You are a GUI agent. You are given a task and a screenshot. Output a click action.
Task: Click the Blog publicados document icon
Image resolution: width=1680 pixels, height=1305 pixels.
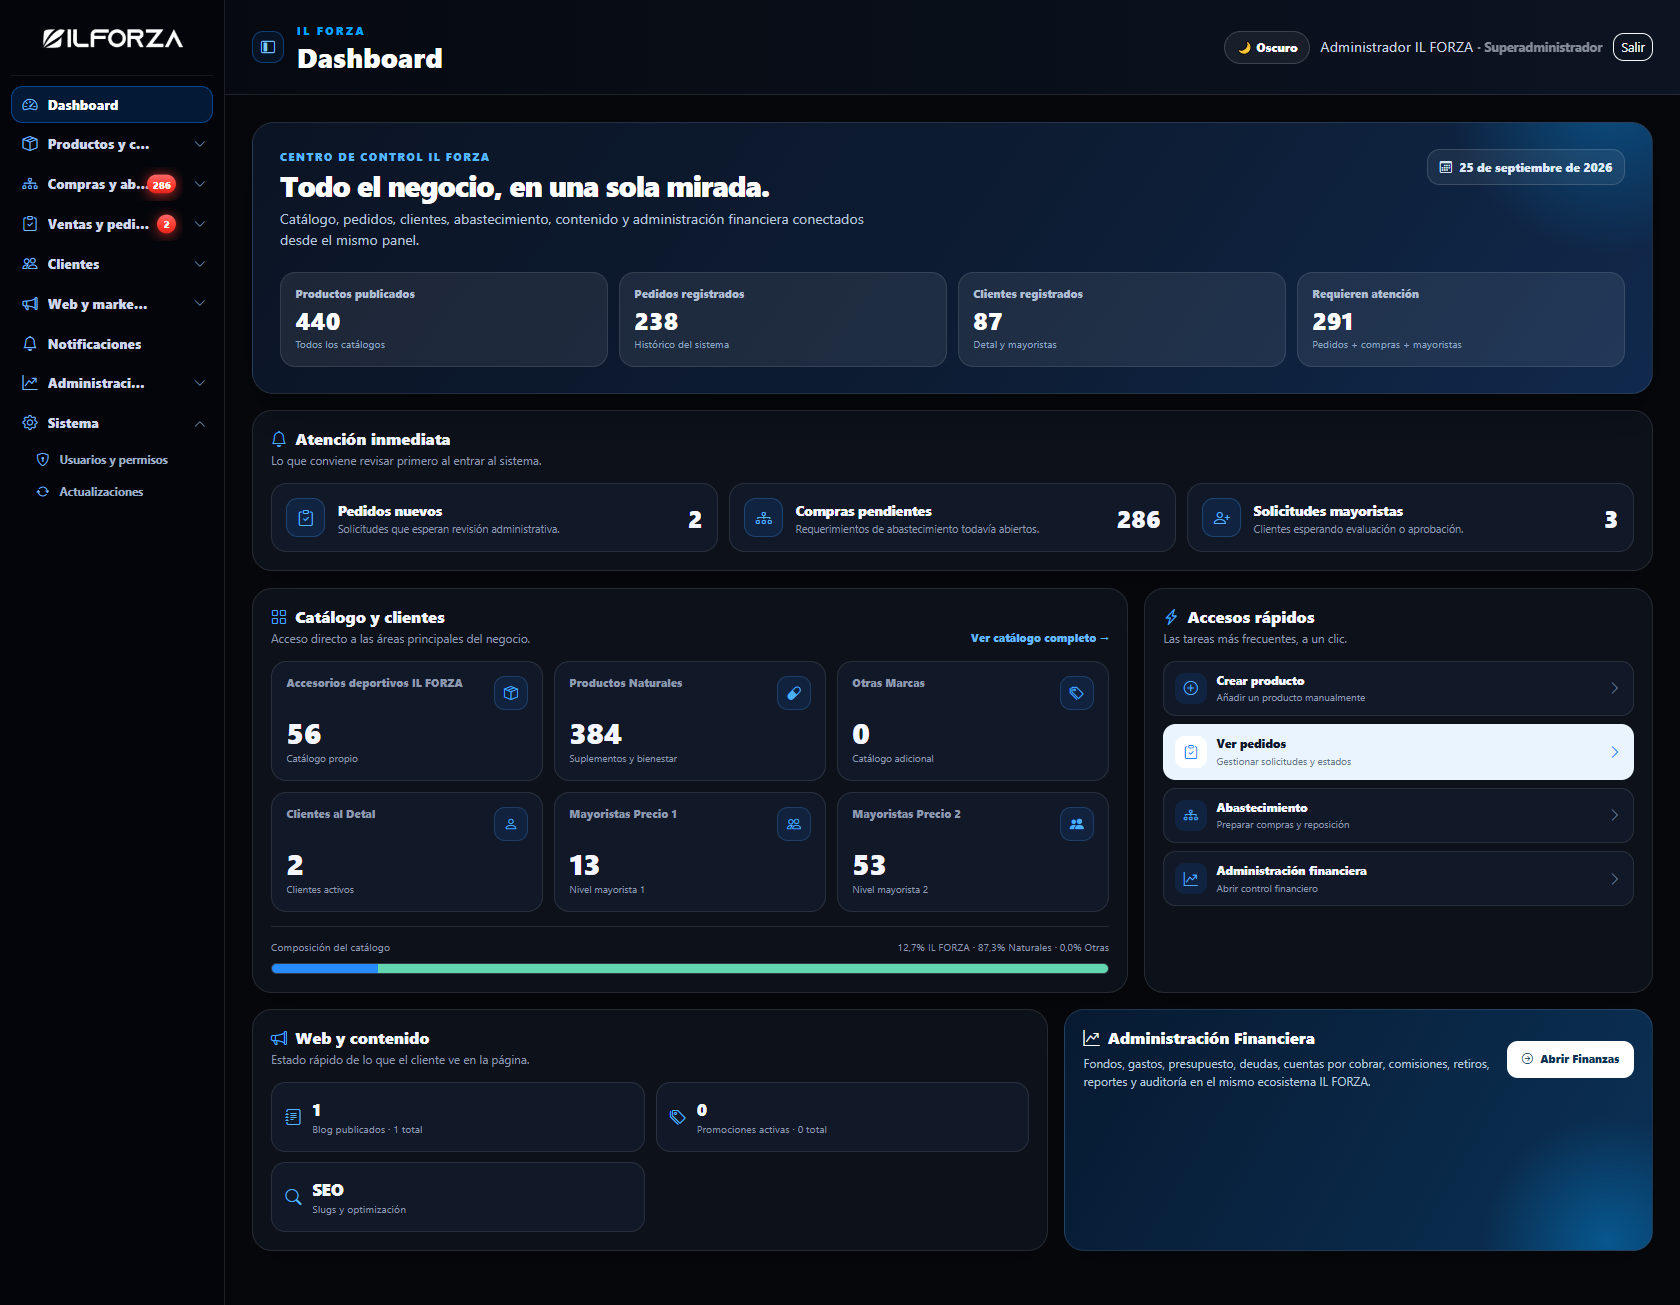(293, 1117)
